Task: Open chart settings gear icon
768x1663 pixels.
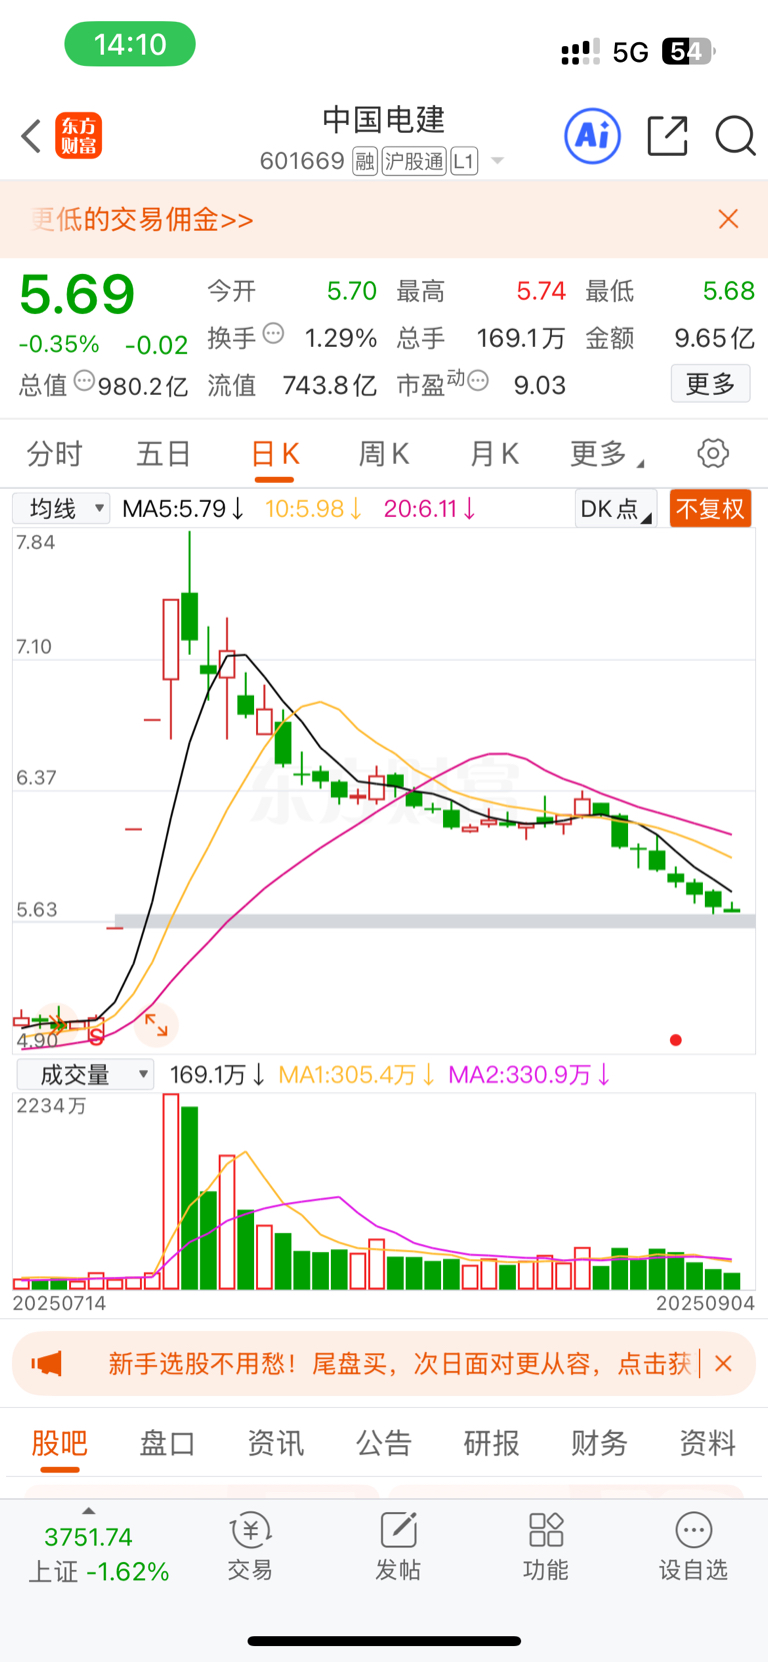Action: click(x=713, y=454)
